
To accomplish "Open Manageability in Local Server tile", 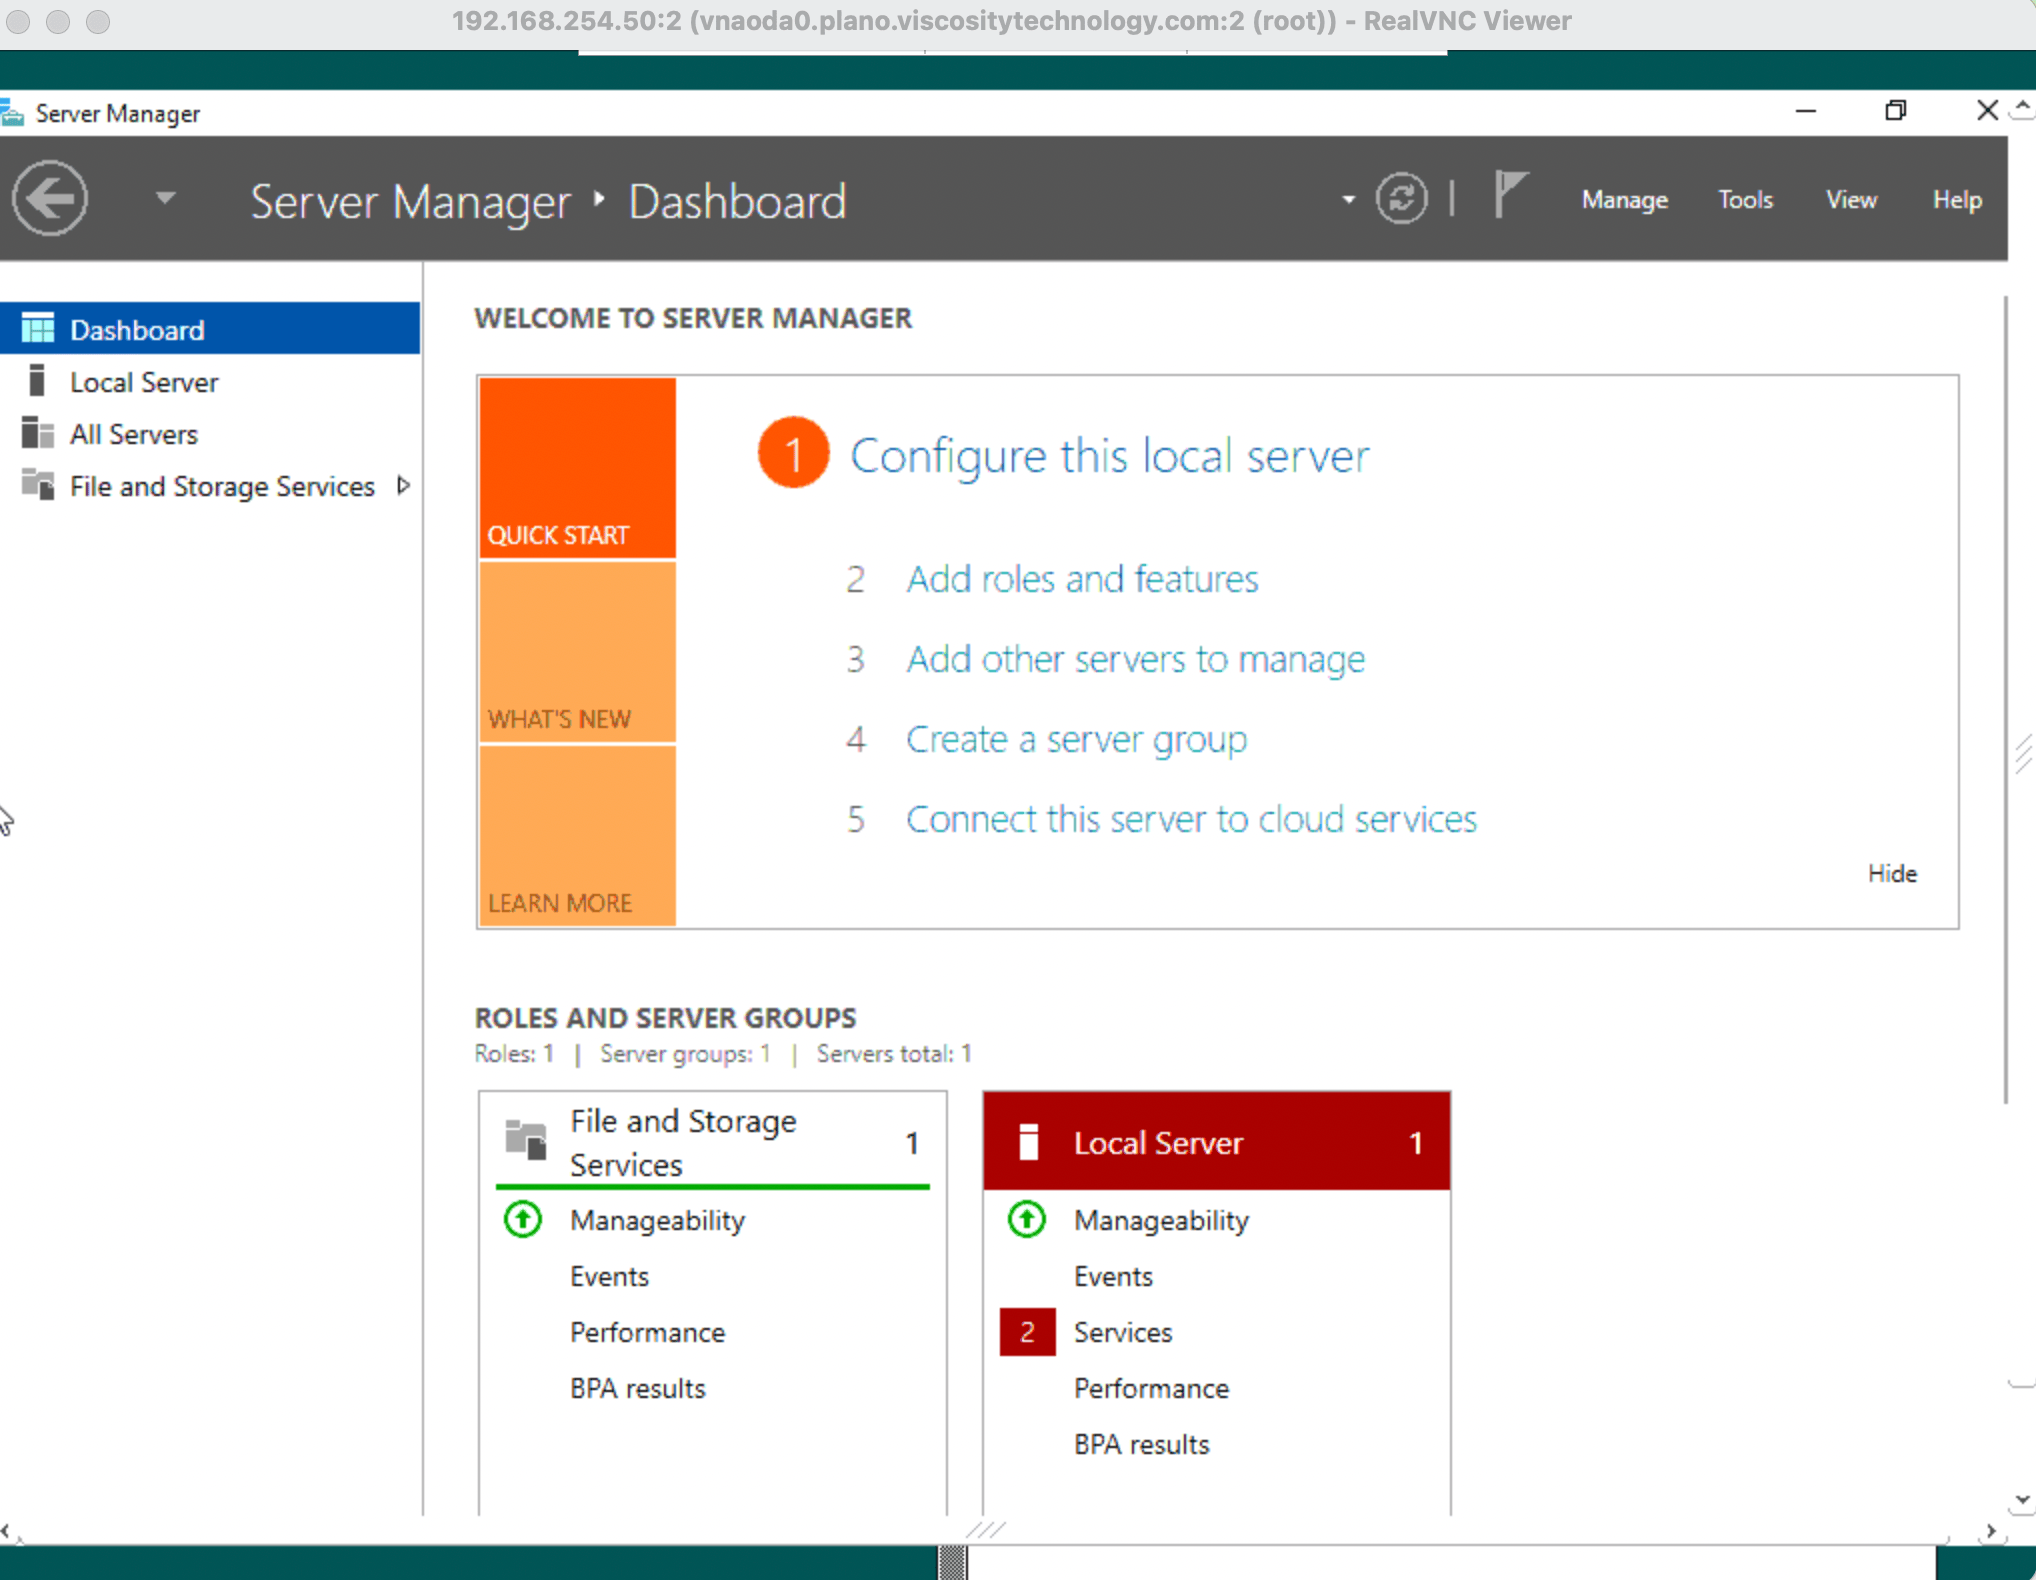I will point(1161,1220).
